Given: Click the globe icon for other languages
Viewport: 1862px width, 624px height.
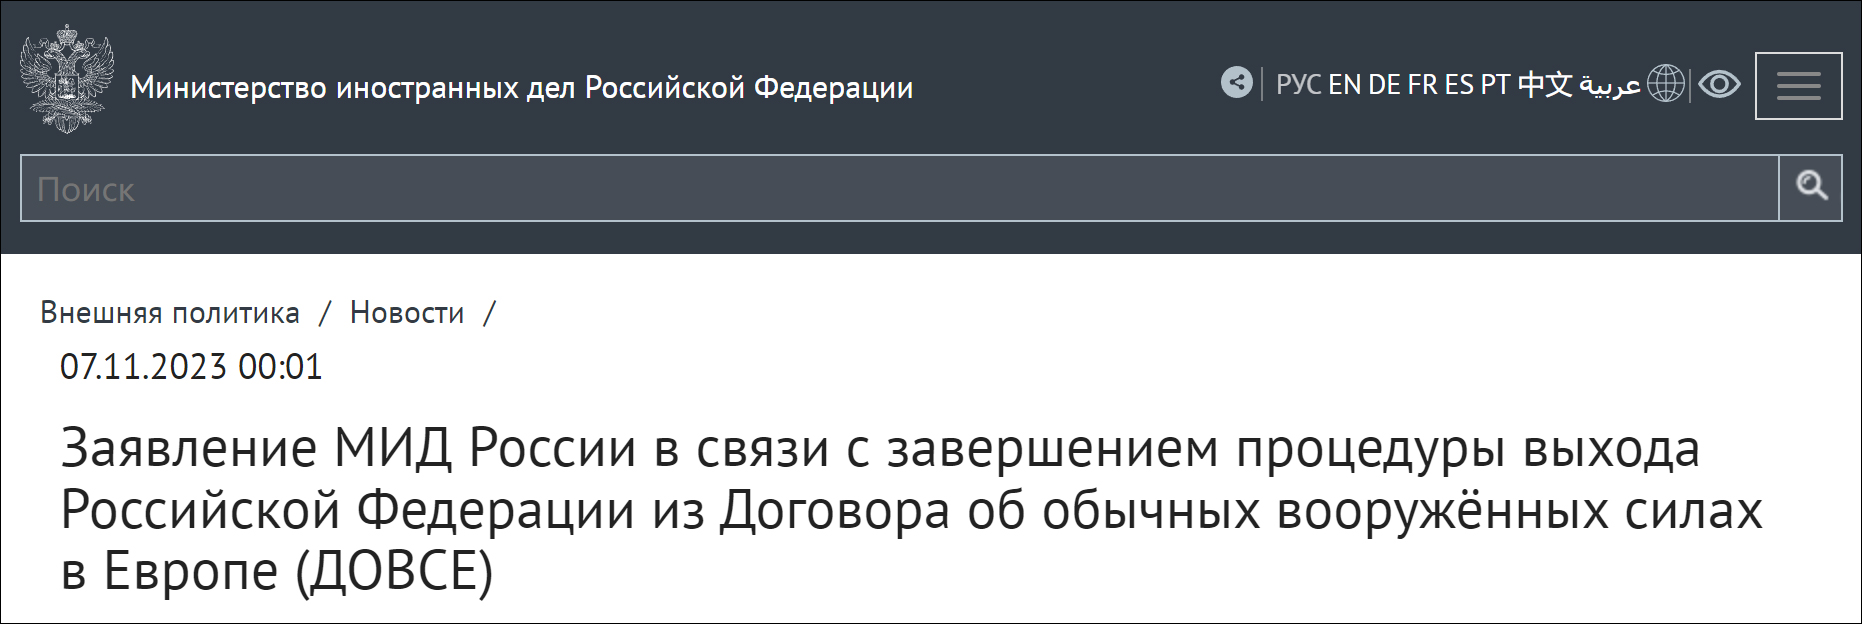Looking at the screenshot, I should coord(1666,83).
